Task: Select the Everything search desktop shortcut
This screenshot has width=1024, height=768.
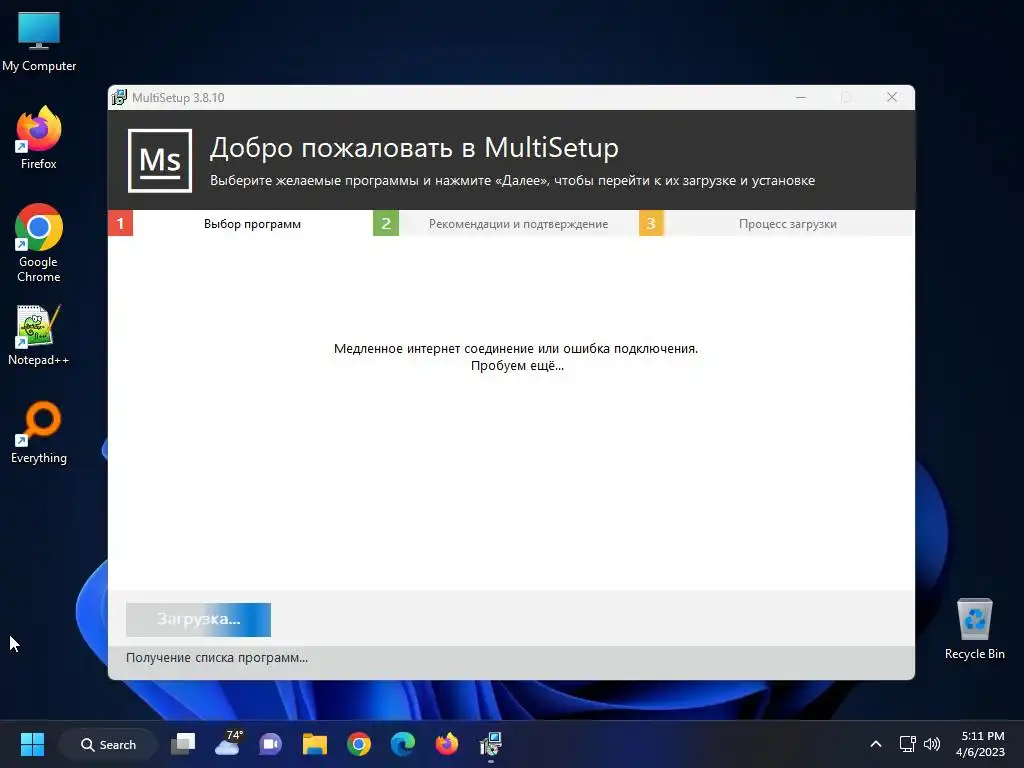Action: tap(39, 432)
